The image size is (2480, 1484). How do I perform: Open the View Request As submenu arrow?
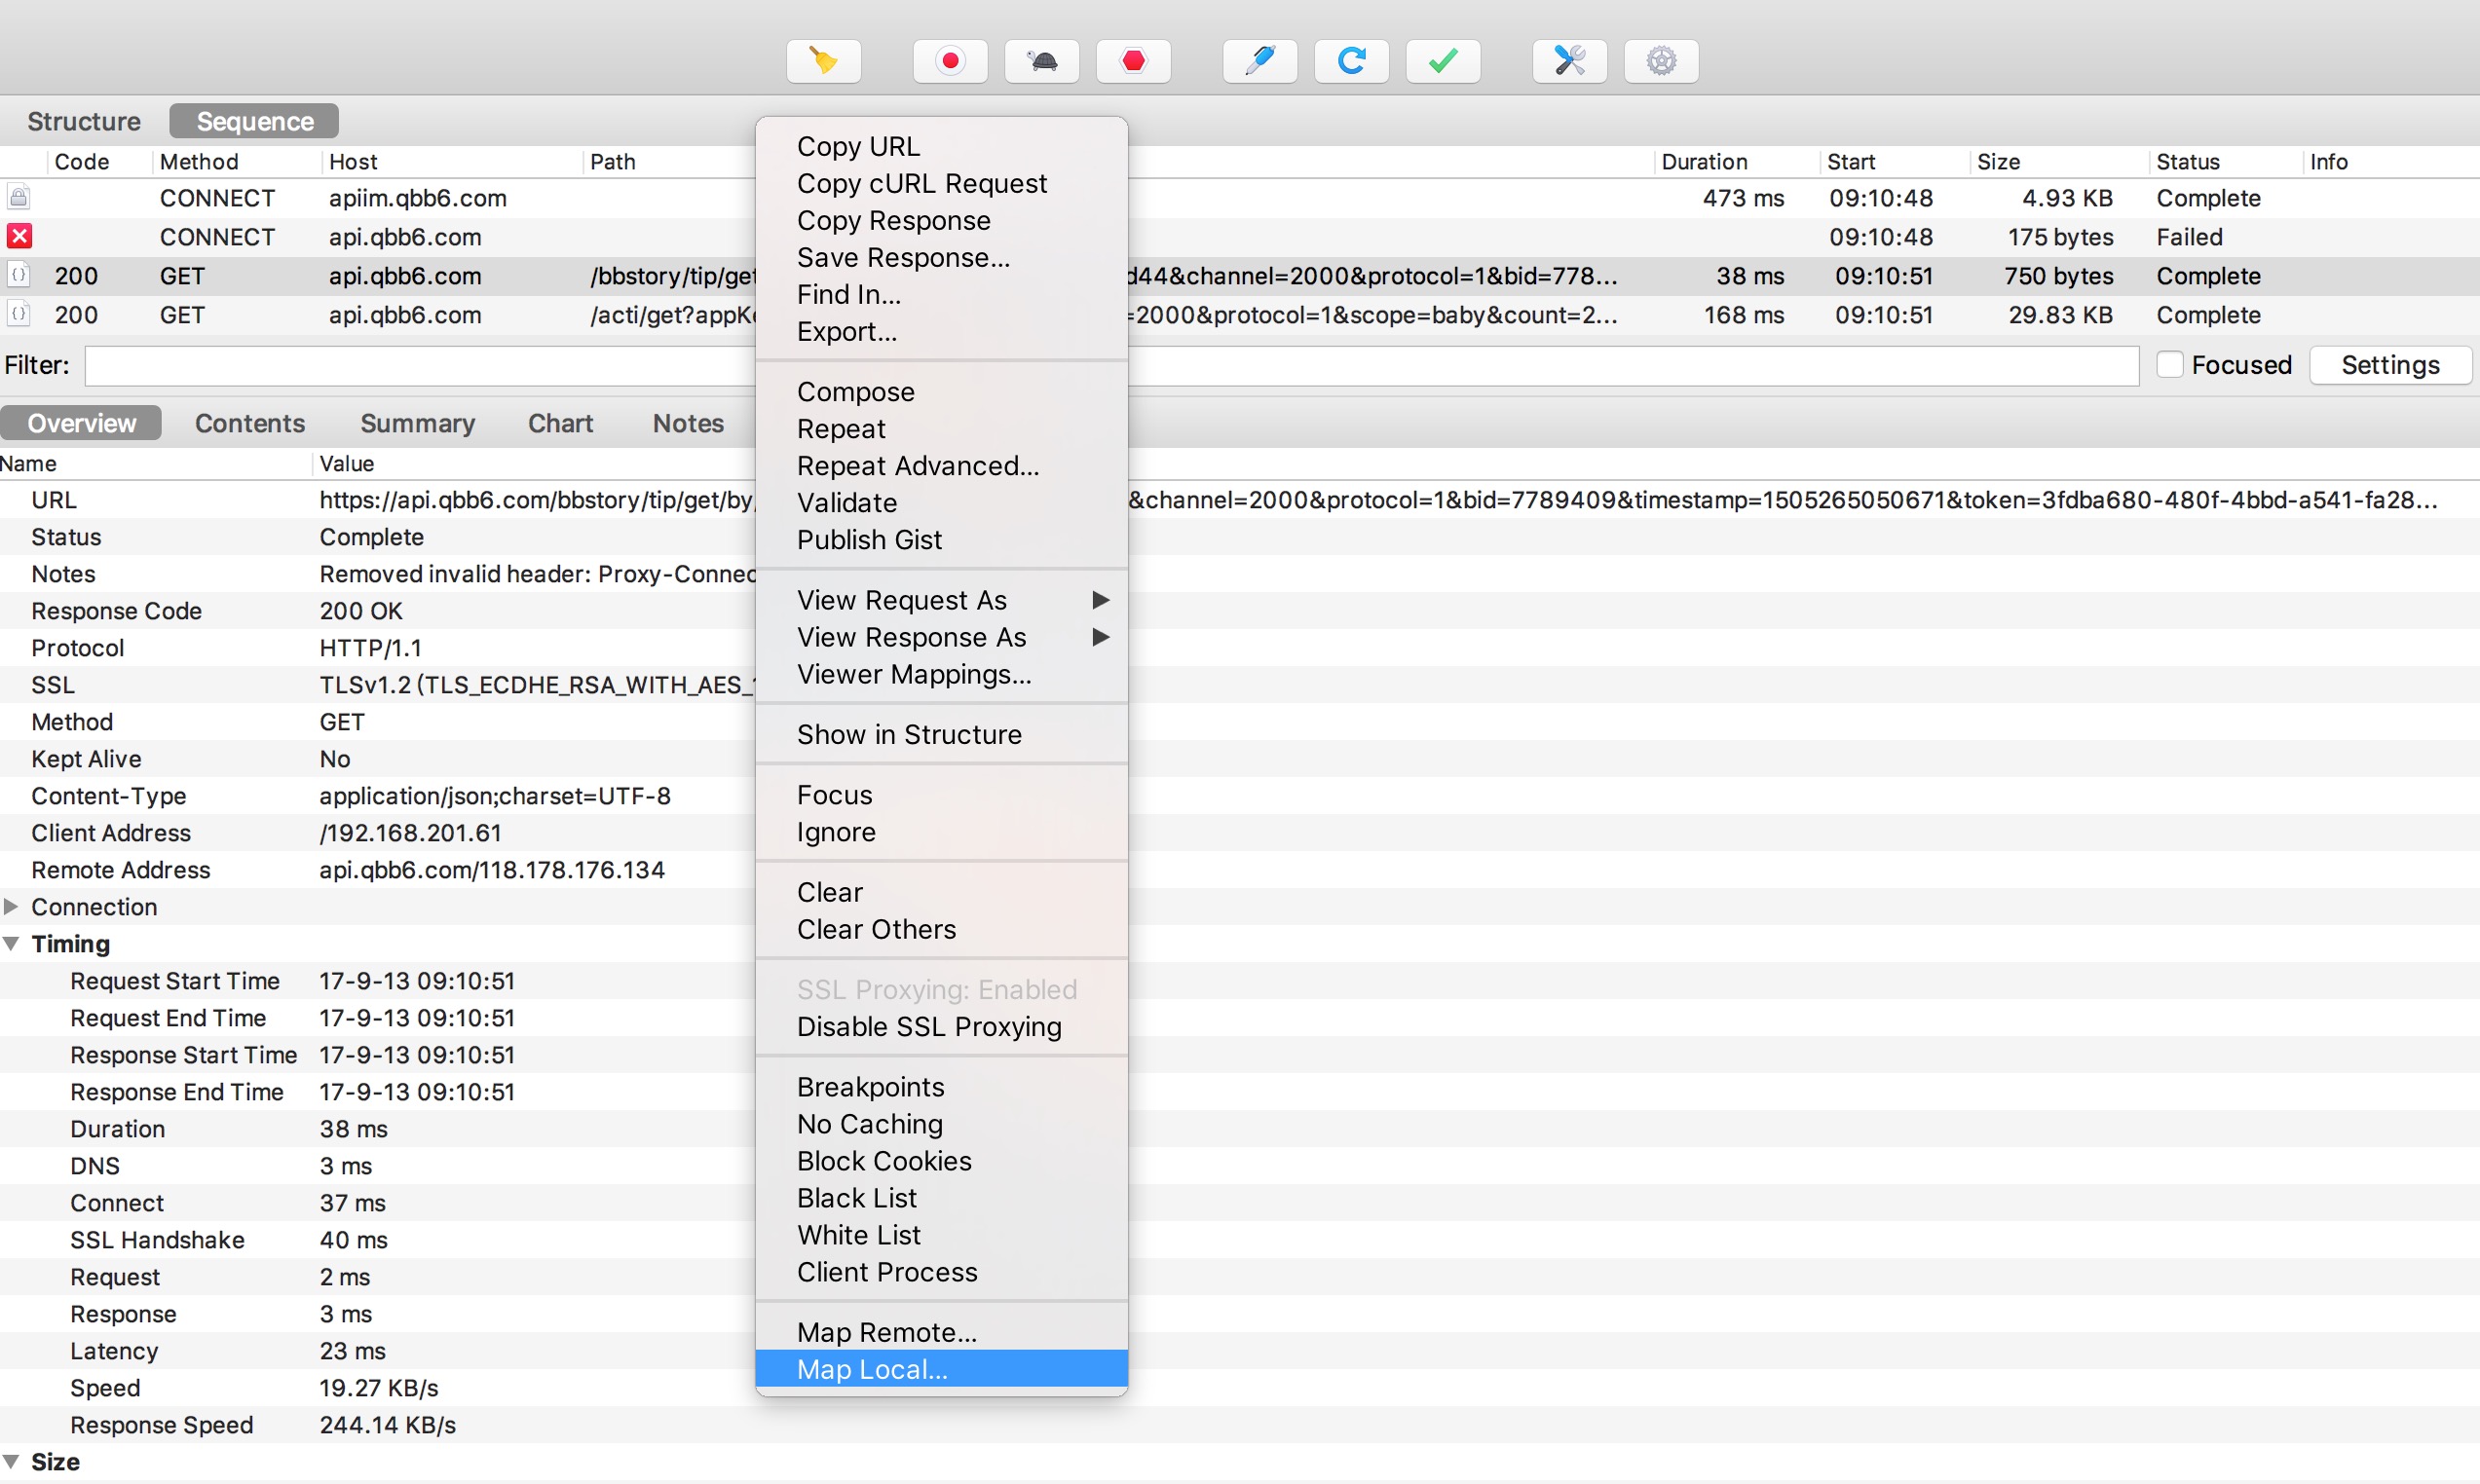coord(1101,600)
